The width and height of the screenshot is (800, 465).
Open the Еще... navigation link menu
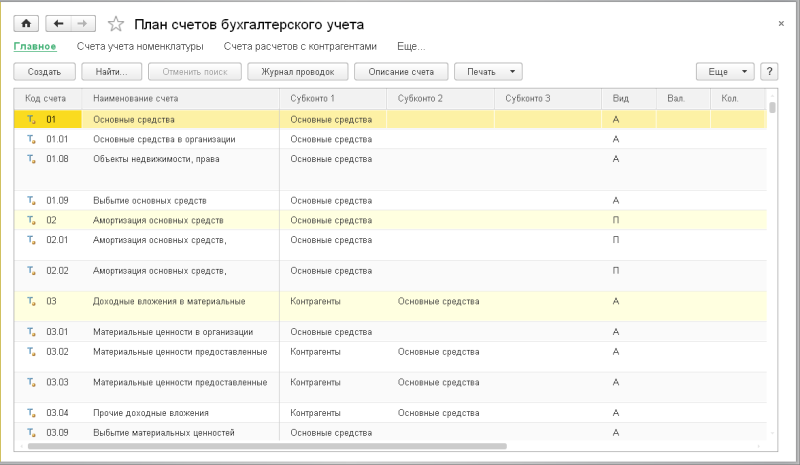point(410,46)
